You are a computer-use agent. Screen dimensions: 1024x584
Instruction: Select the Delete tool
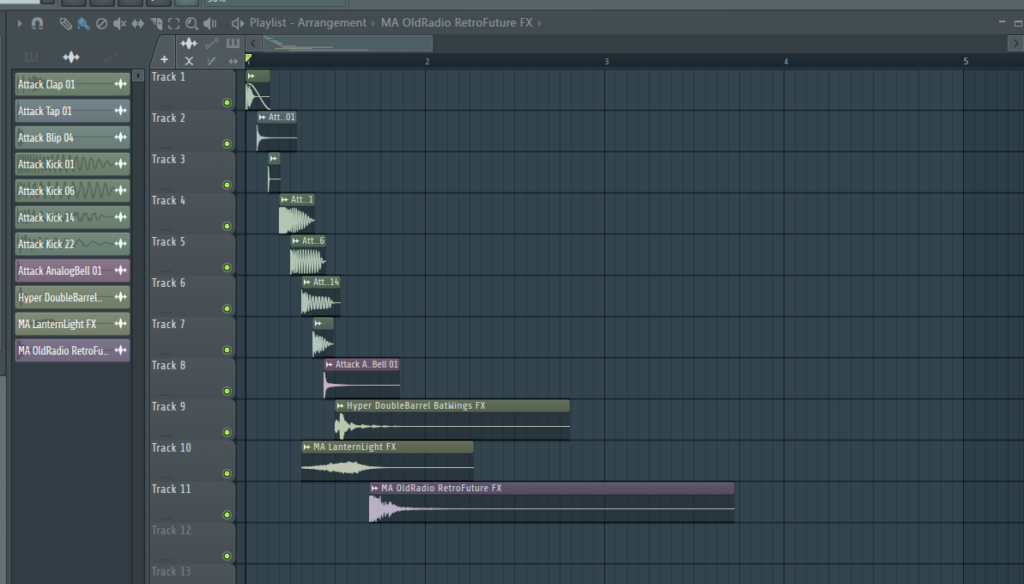click(x=101, y=24)
